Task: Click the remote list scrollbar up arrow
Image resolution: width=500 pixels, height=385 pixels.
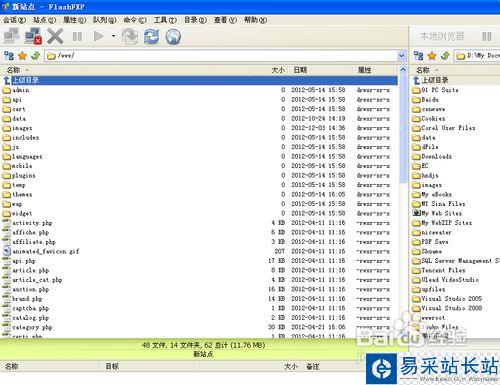Action: click(403, 70)
